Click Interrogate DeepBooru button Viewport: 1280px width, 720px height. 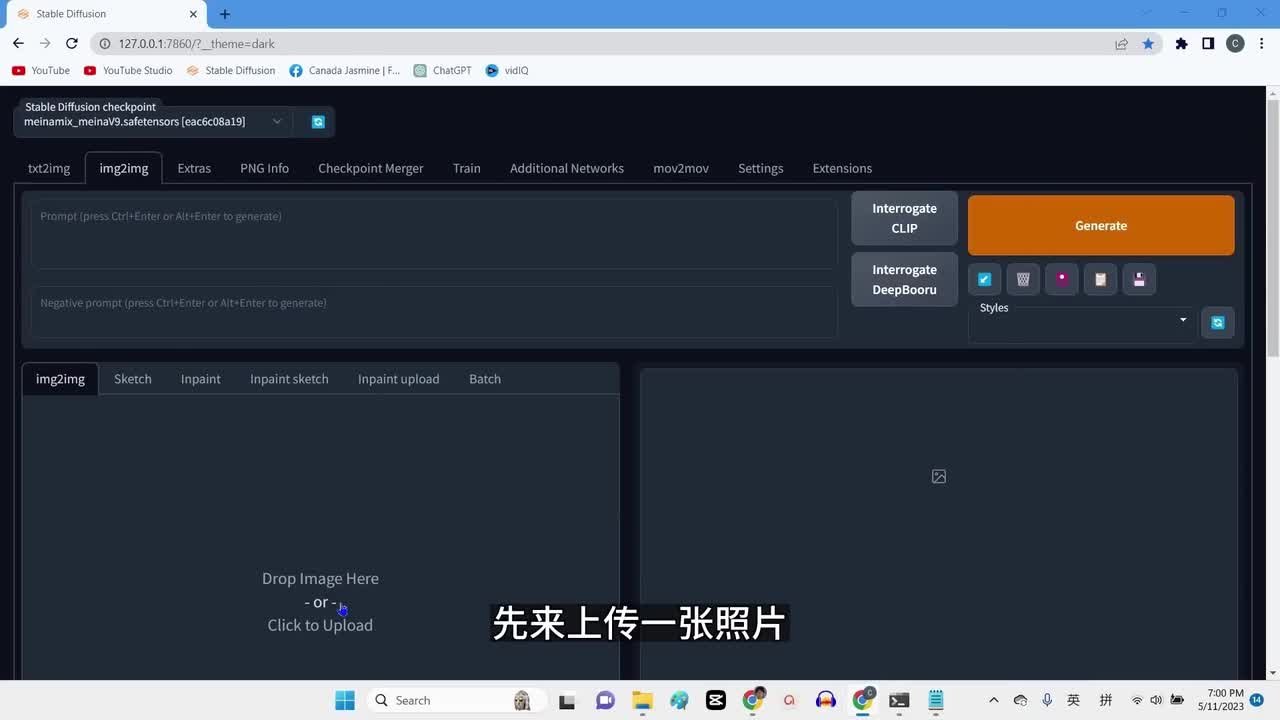(x=904, y=280)
